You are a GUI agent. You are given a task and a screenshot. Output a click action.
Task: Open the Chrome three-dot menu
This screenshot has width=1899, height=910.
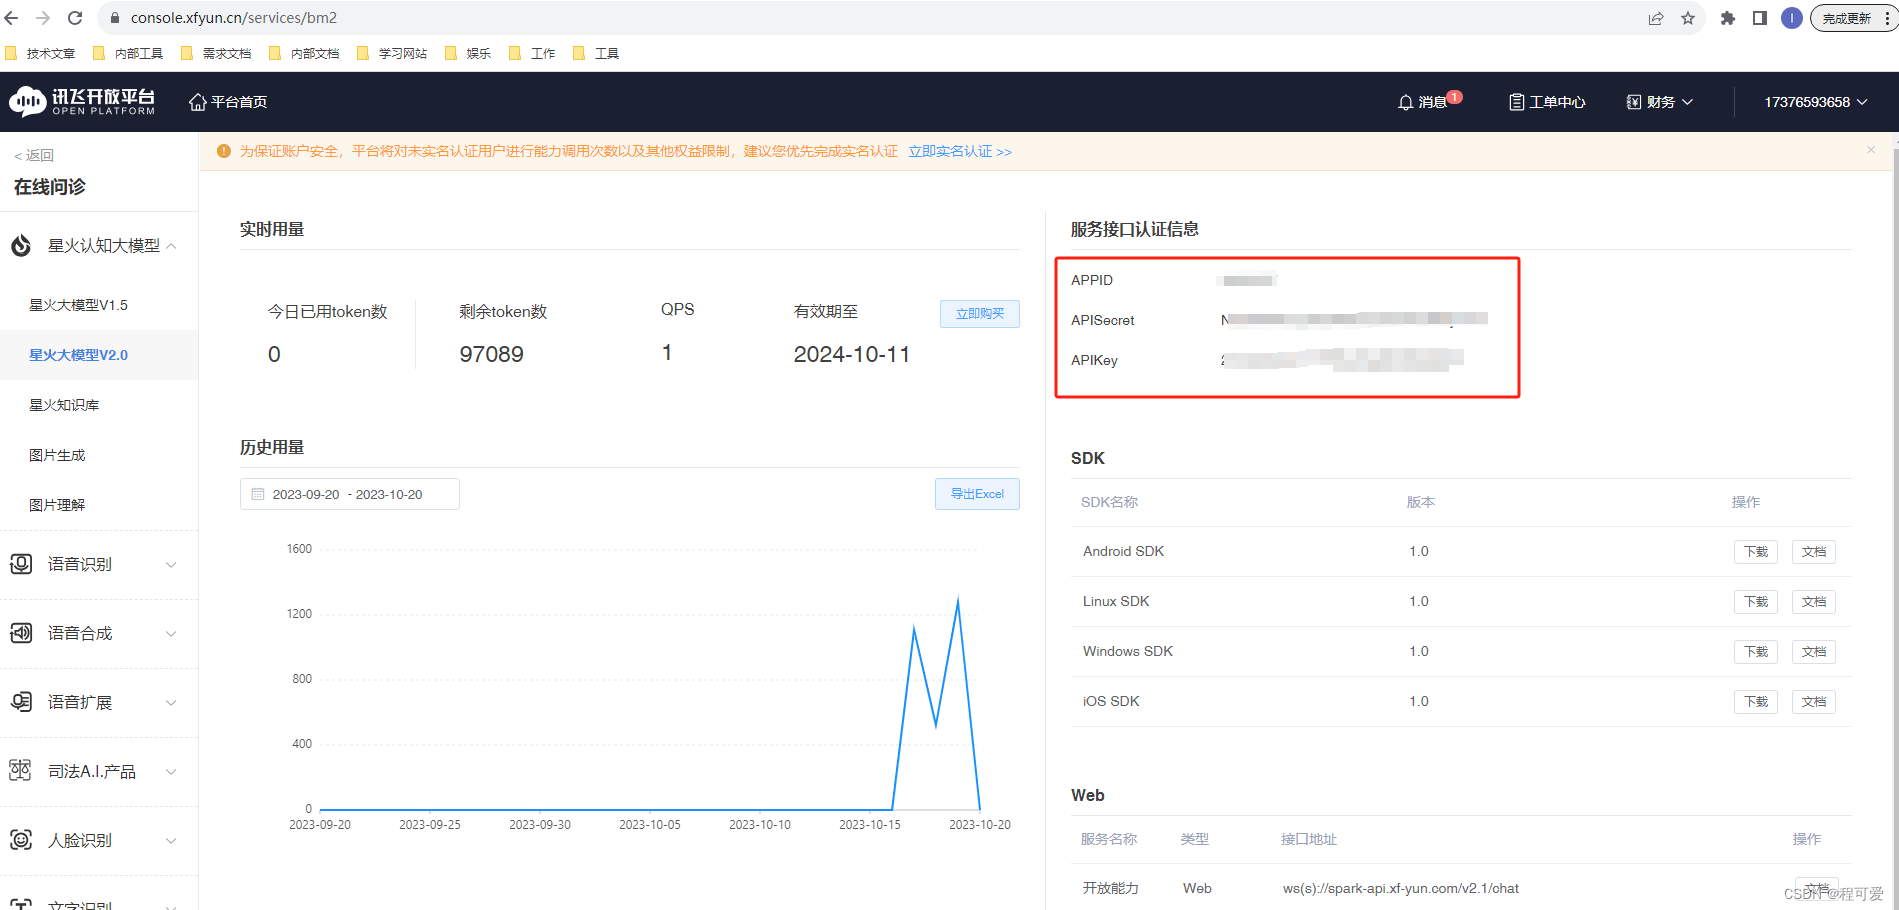coord(1887,18)
